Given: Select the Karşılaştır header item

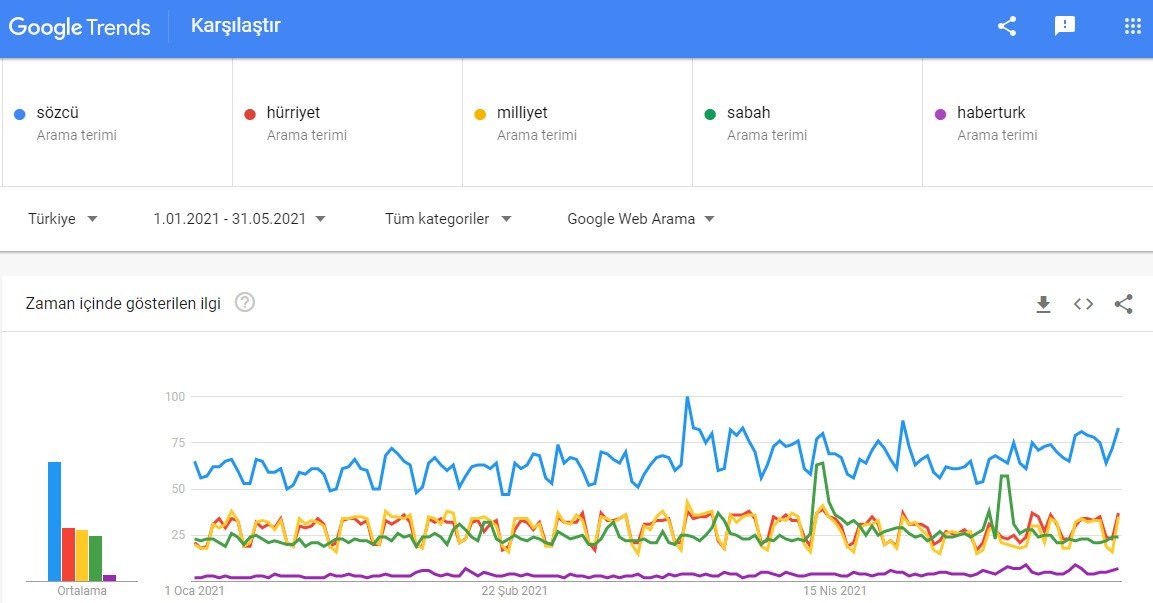Looking at the screenshot, I should point(236,26).
